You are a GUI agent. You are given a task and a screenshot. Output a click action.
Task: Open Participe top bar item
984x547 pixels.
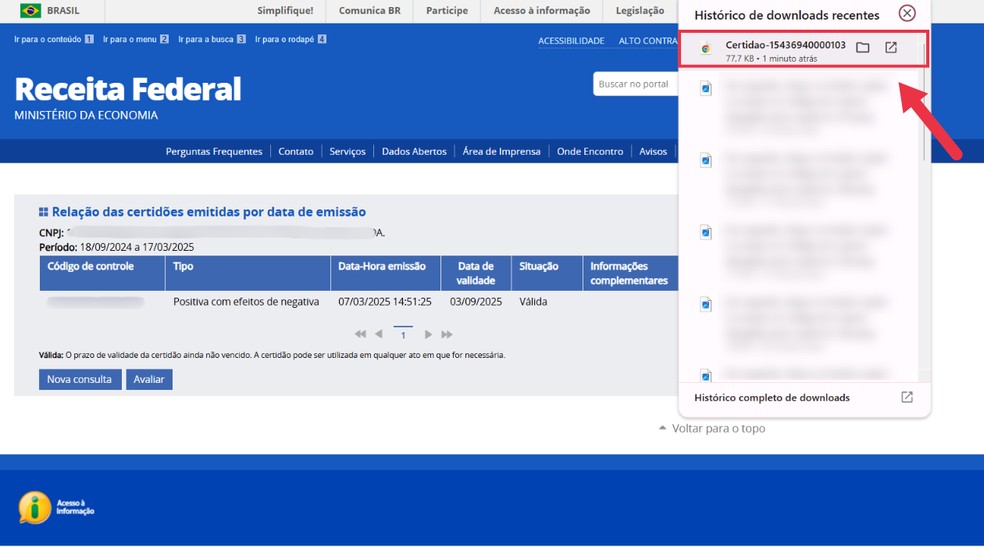[x=447, y=11]
